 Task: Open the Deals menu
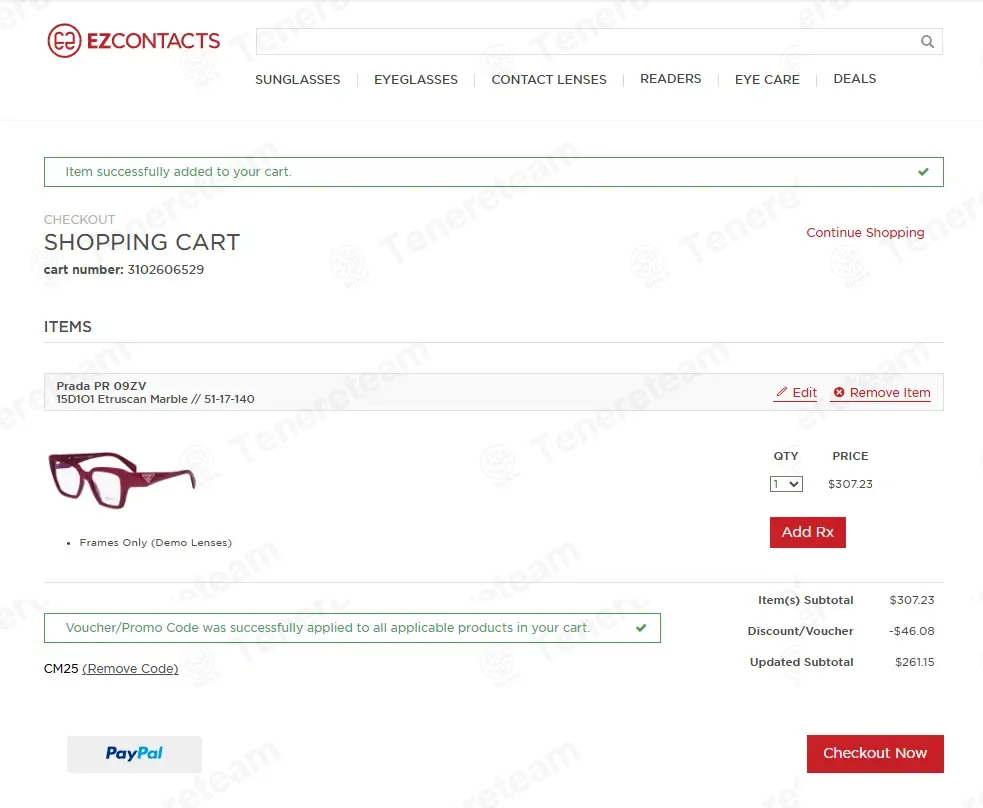tap(854, 79)
